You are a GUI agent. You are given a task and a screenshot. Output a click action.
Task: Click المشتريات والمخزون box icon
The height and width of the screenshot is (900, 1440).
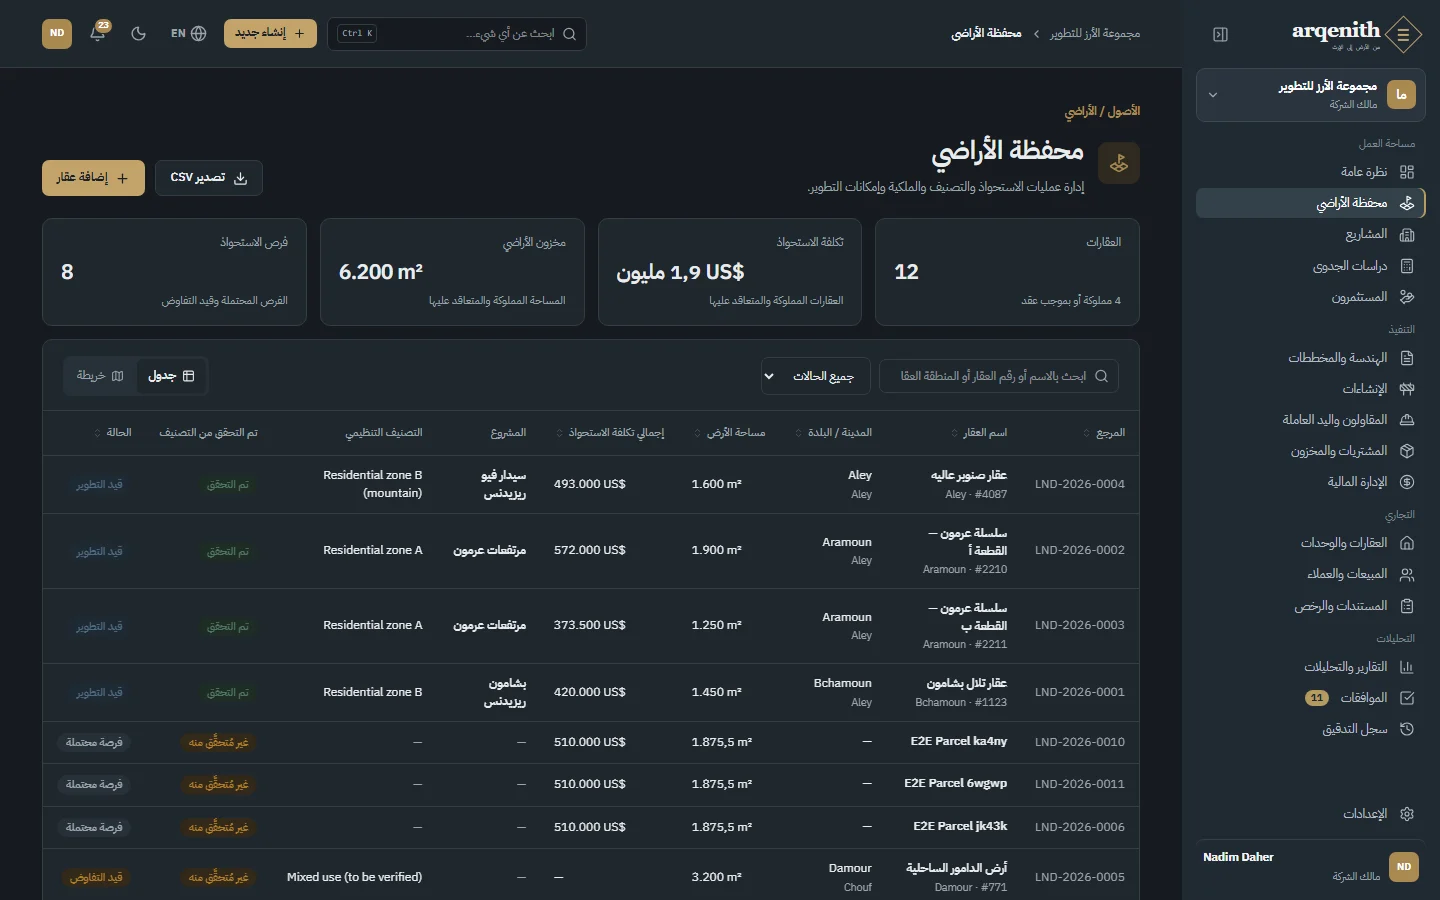click(x=1407, y=451)
